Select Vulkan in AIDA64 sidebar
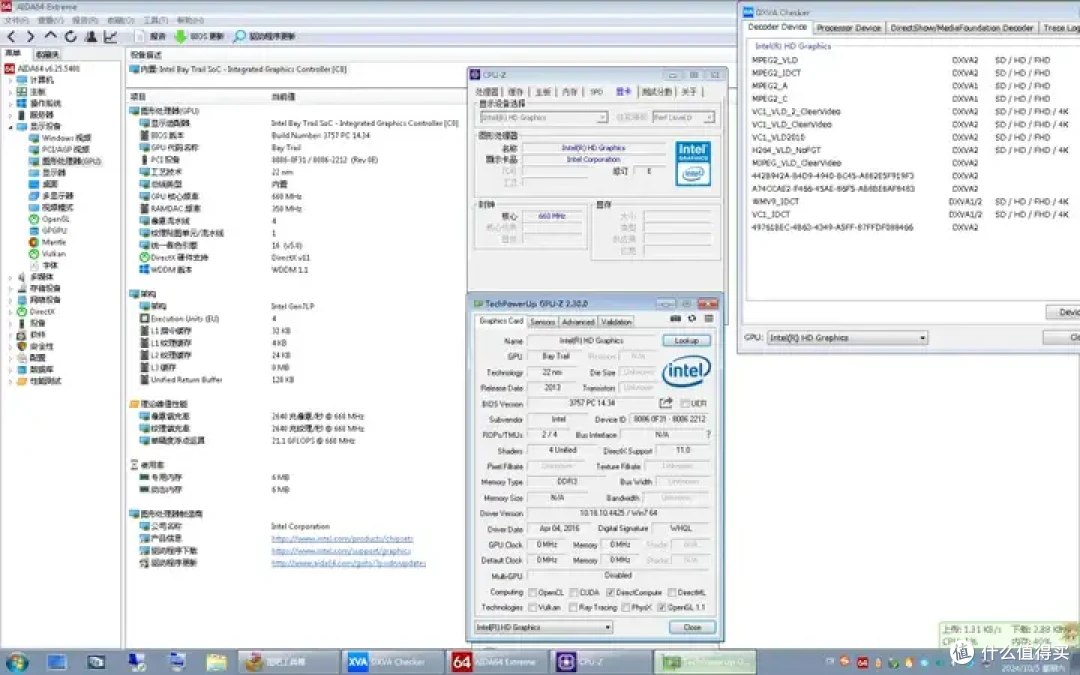1080x675 pixels. click(x=50, y=255)
